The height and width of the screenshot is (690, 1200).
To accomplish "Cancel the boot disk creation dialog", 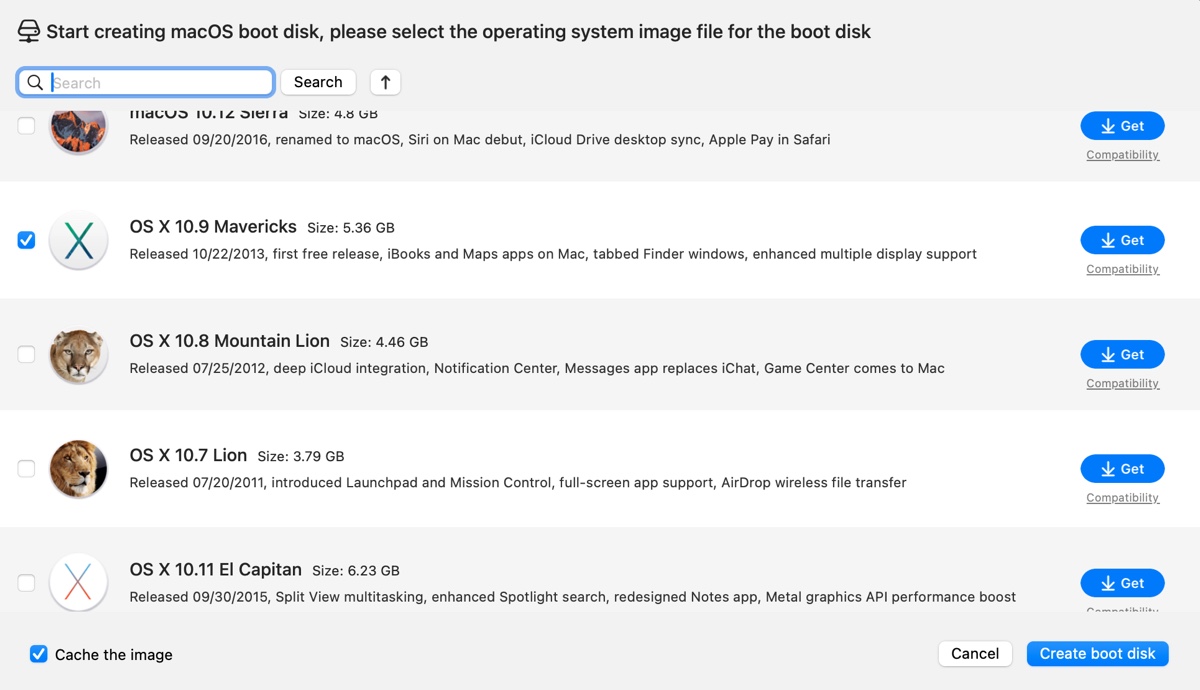I will tap(975, 654).
